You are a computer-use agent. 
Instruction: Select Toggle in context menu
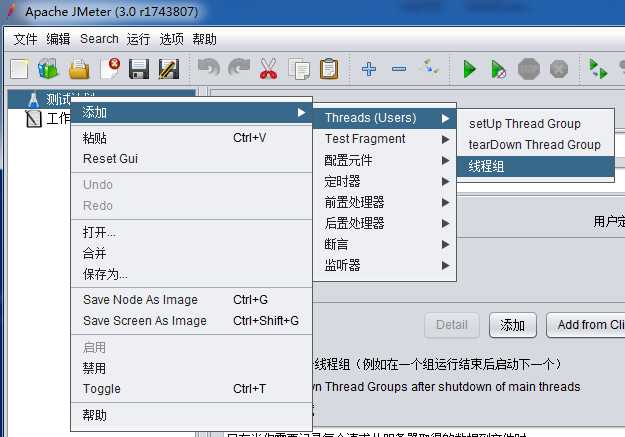[191, 389]
